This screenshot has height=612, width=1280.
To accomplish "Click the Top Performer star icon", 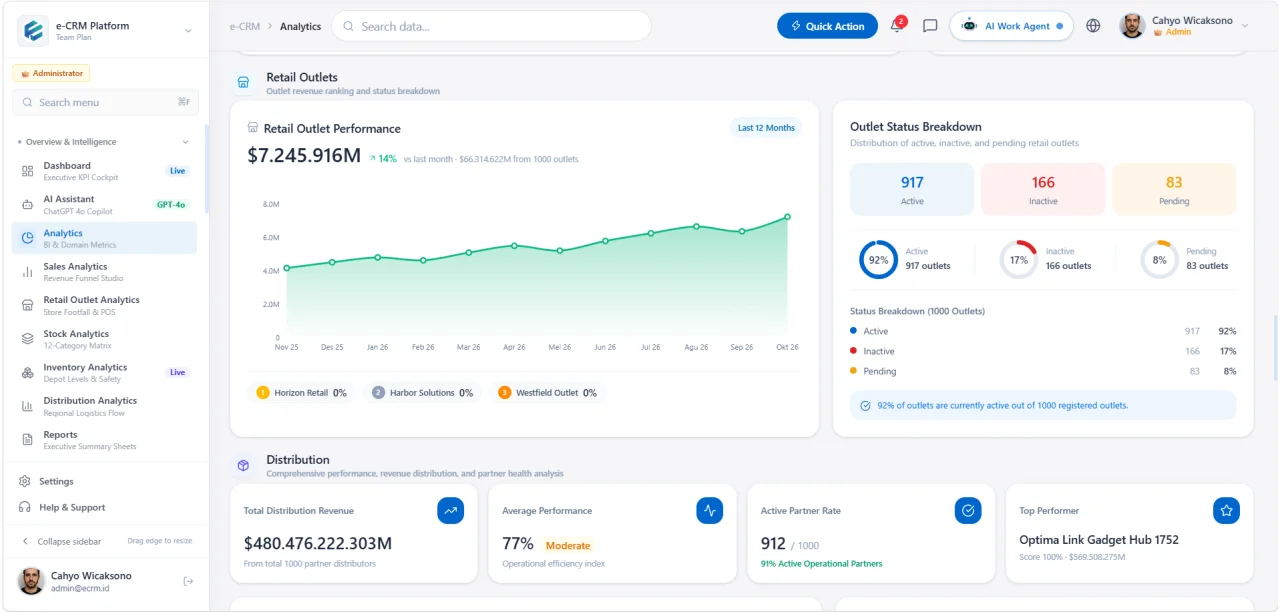I will 1226,510.
